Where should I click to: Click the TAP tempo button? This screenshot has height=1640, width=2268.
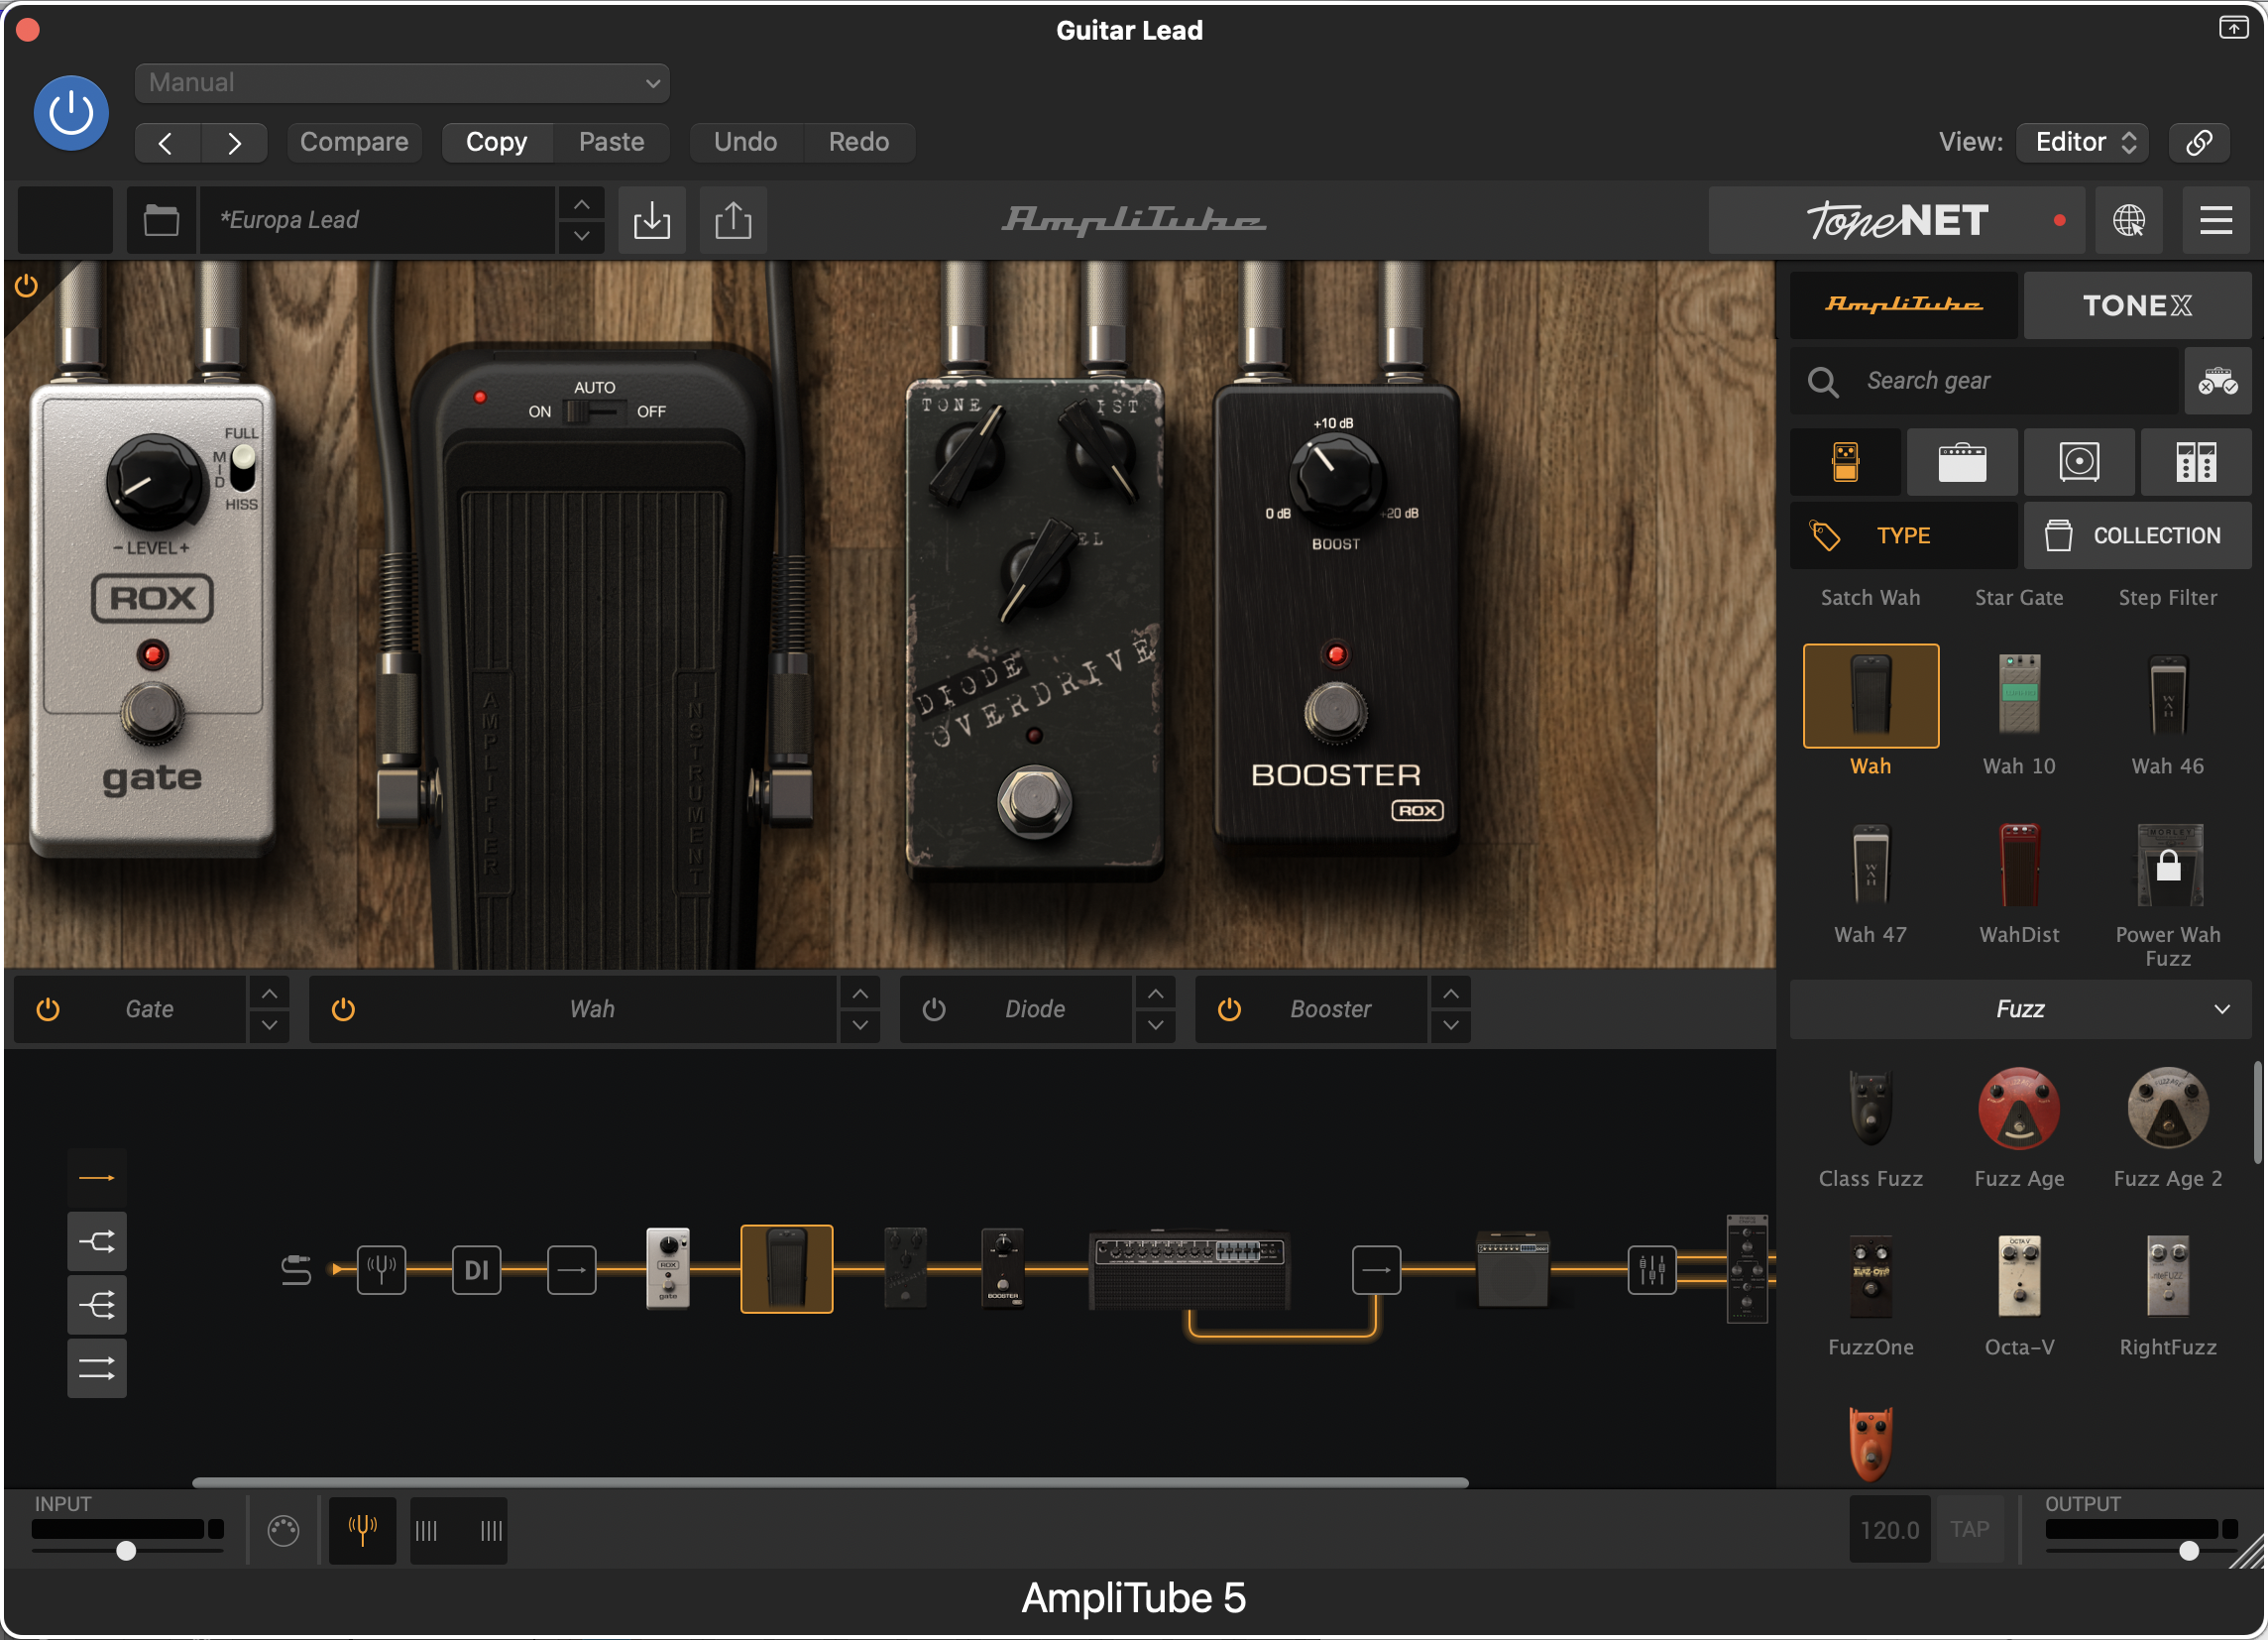point(1969,1529)
